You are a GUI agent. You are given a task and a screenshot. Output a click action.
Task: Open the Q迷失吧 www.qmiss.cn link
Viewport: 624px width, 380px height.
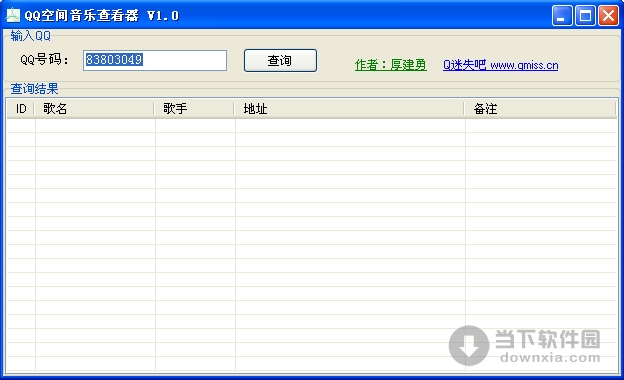click(500, 65)
